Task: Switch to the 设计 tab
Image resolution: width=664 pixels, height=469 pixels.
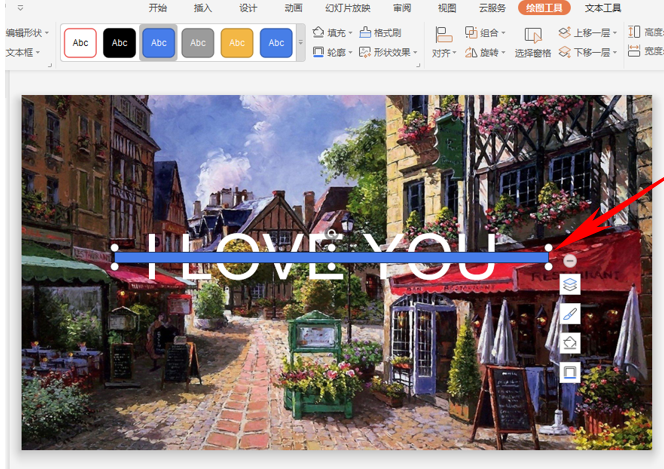Action: (x=248, y=8)
